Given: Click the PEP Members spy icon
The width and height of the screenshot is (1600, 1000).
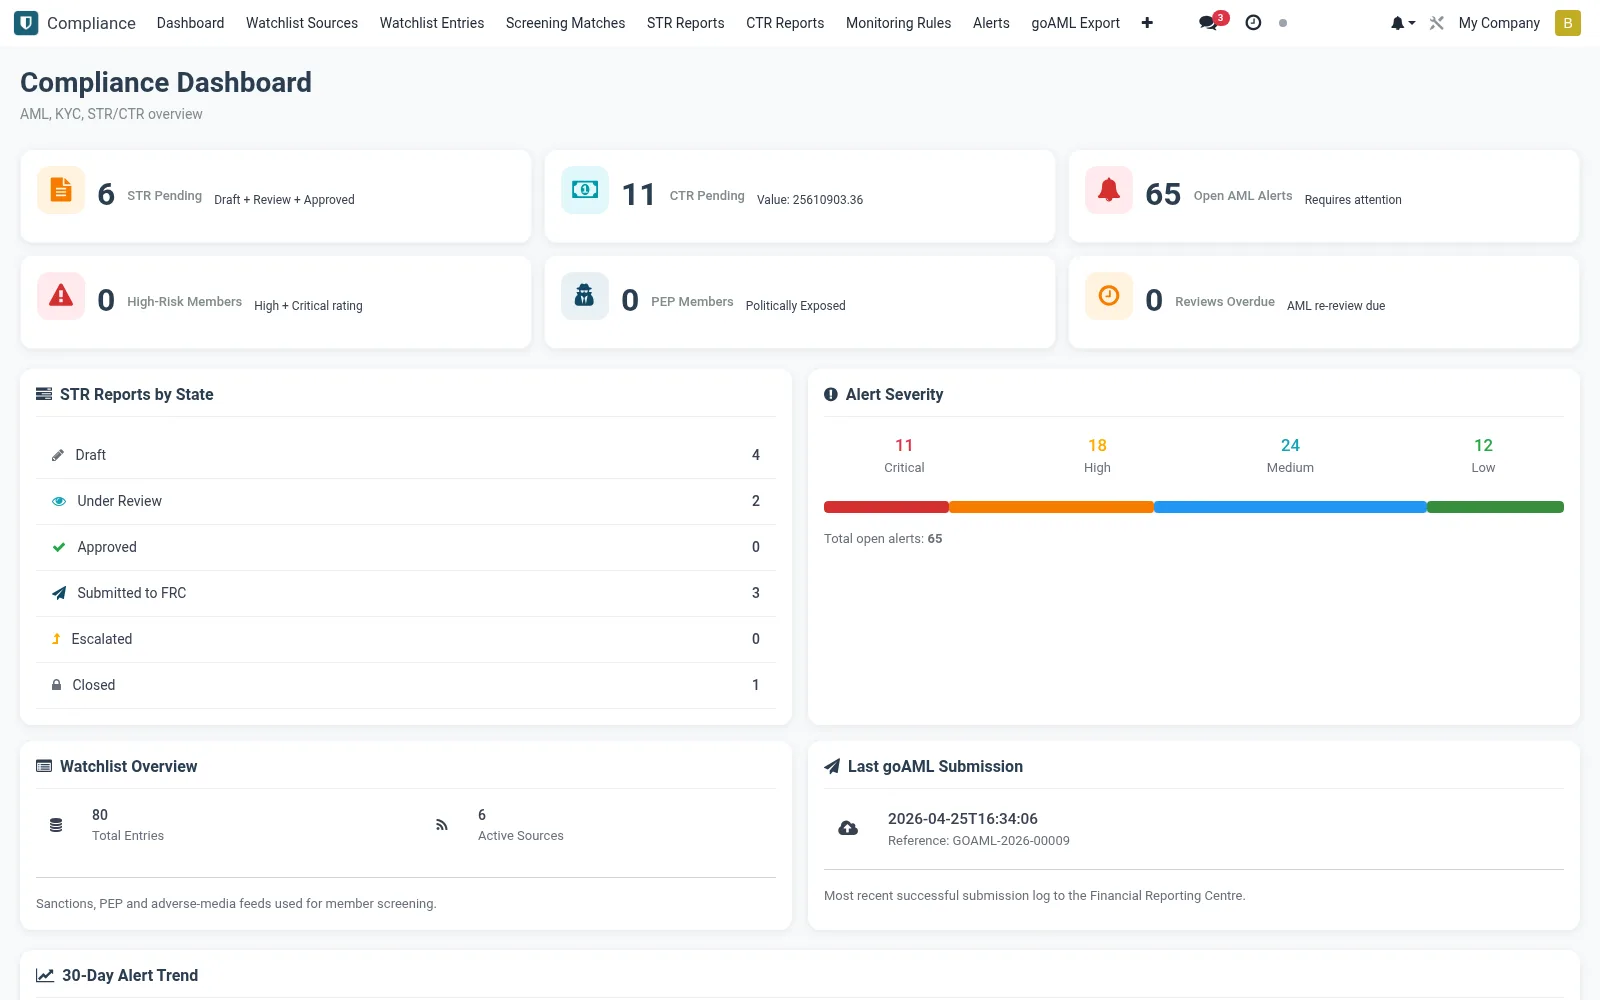Looking at the screenshot, I should (585, 296).
